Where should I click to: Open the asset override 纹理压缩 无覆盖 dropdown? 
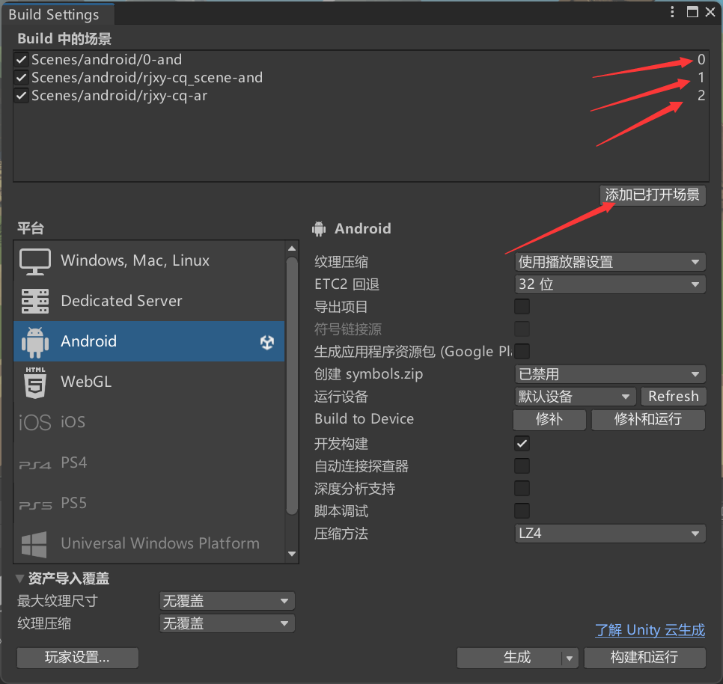(x=227, y=624)
